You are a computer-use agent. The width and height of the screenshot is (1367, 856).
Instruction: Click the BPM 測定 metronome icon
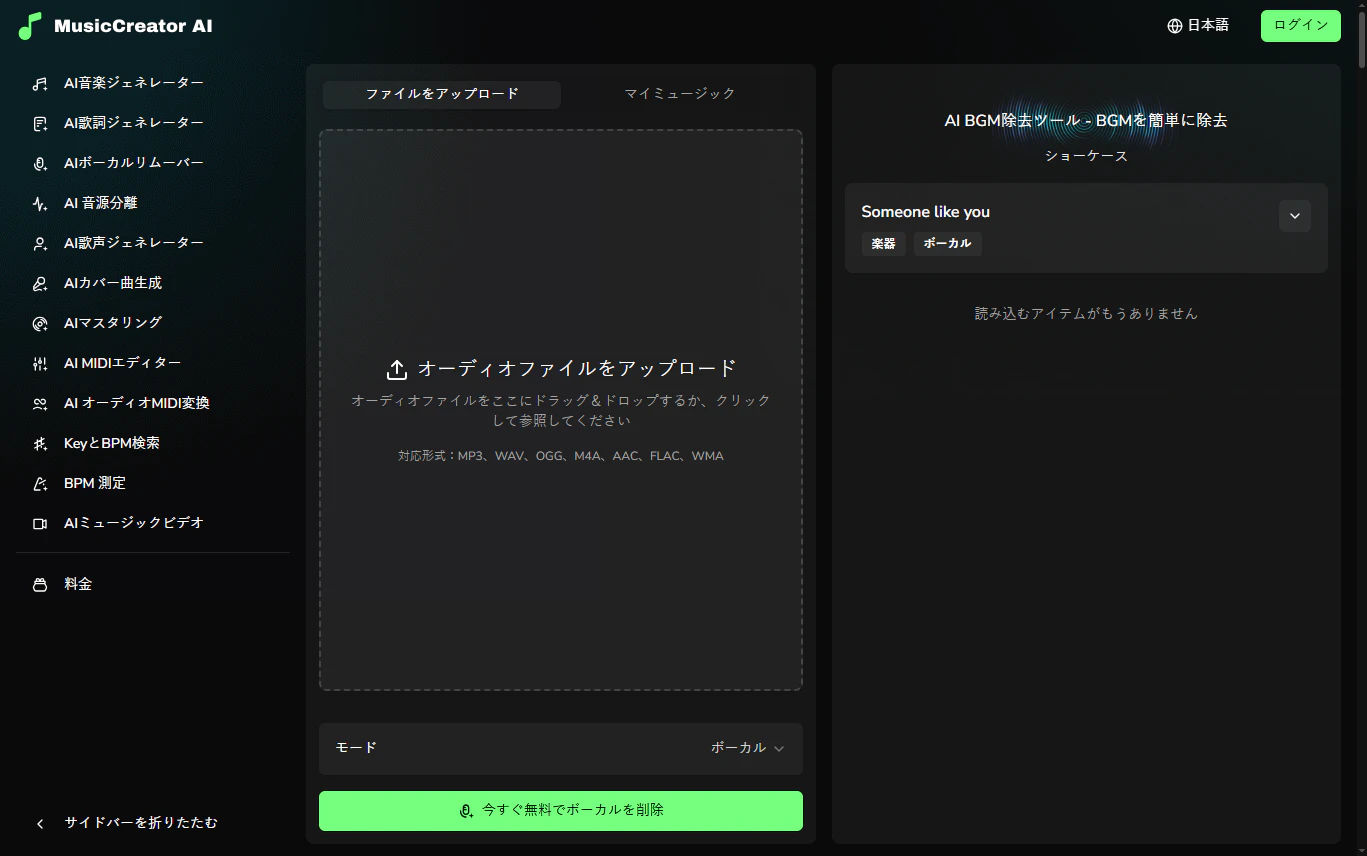click(40, 484)
